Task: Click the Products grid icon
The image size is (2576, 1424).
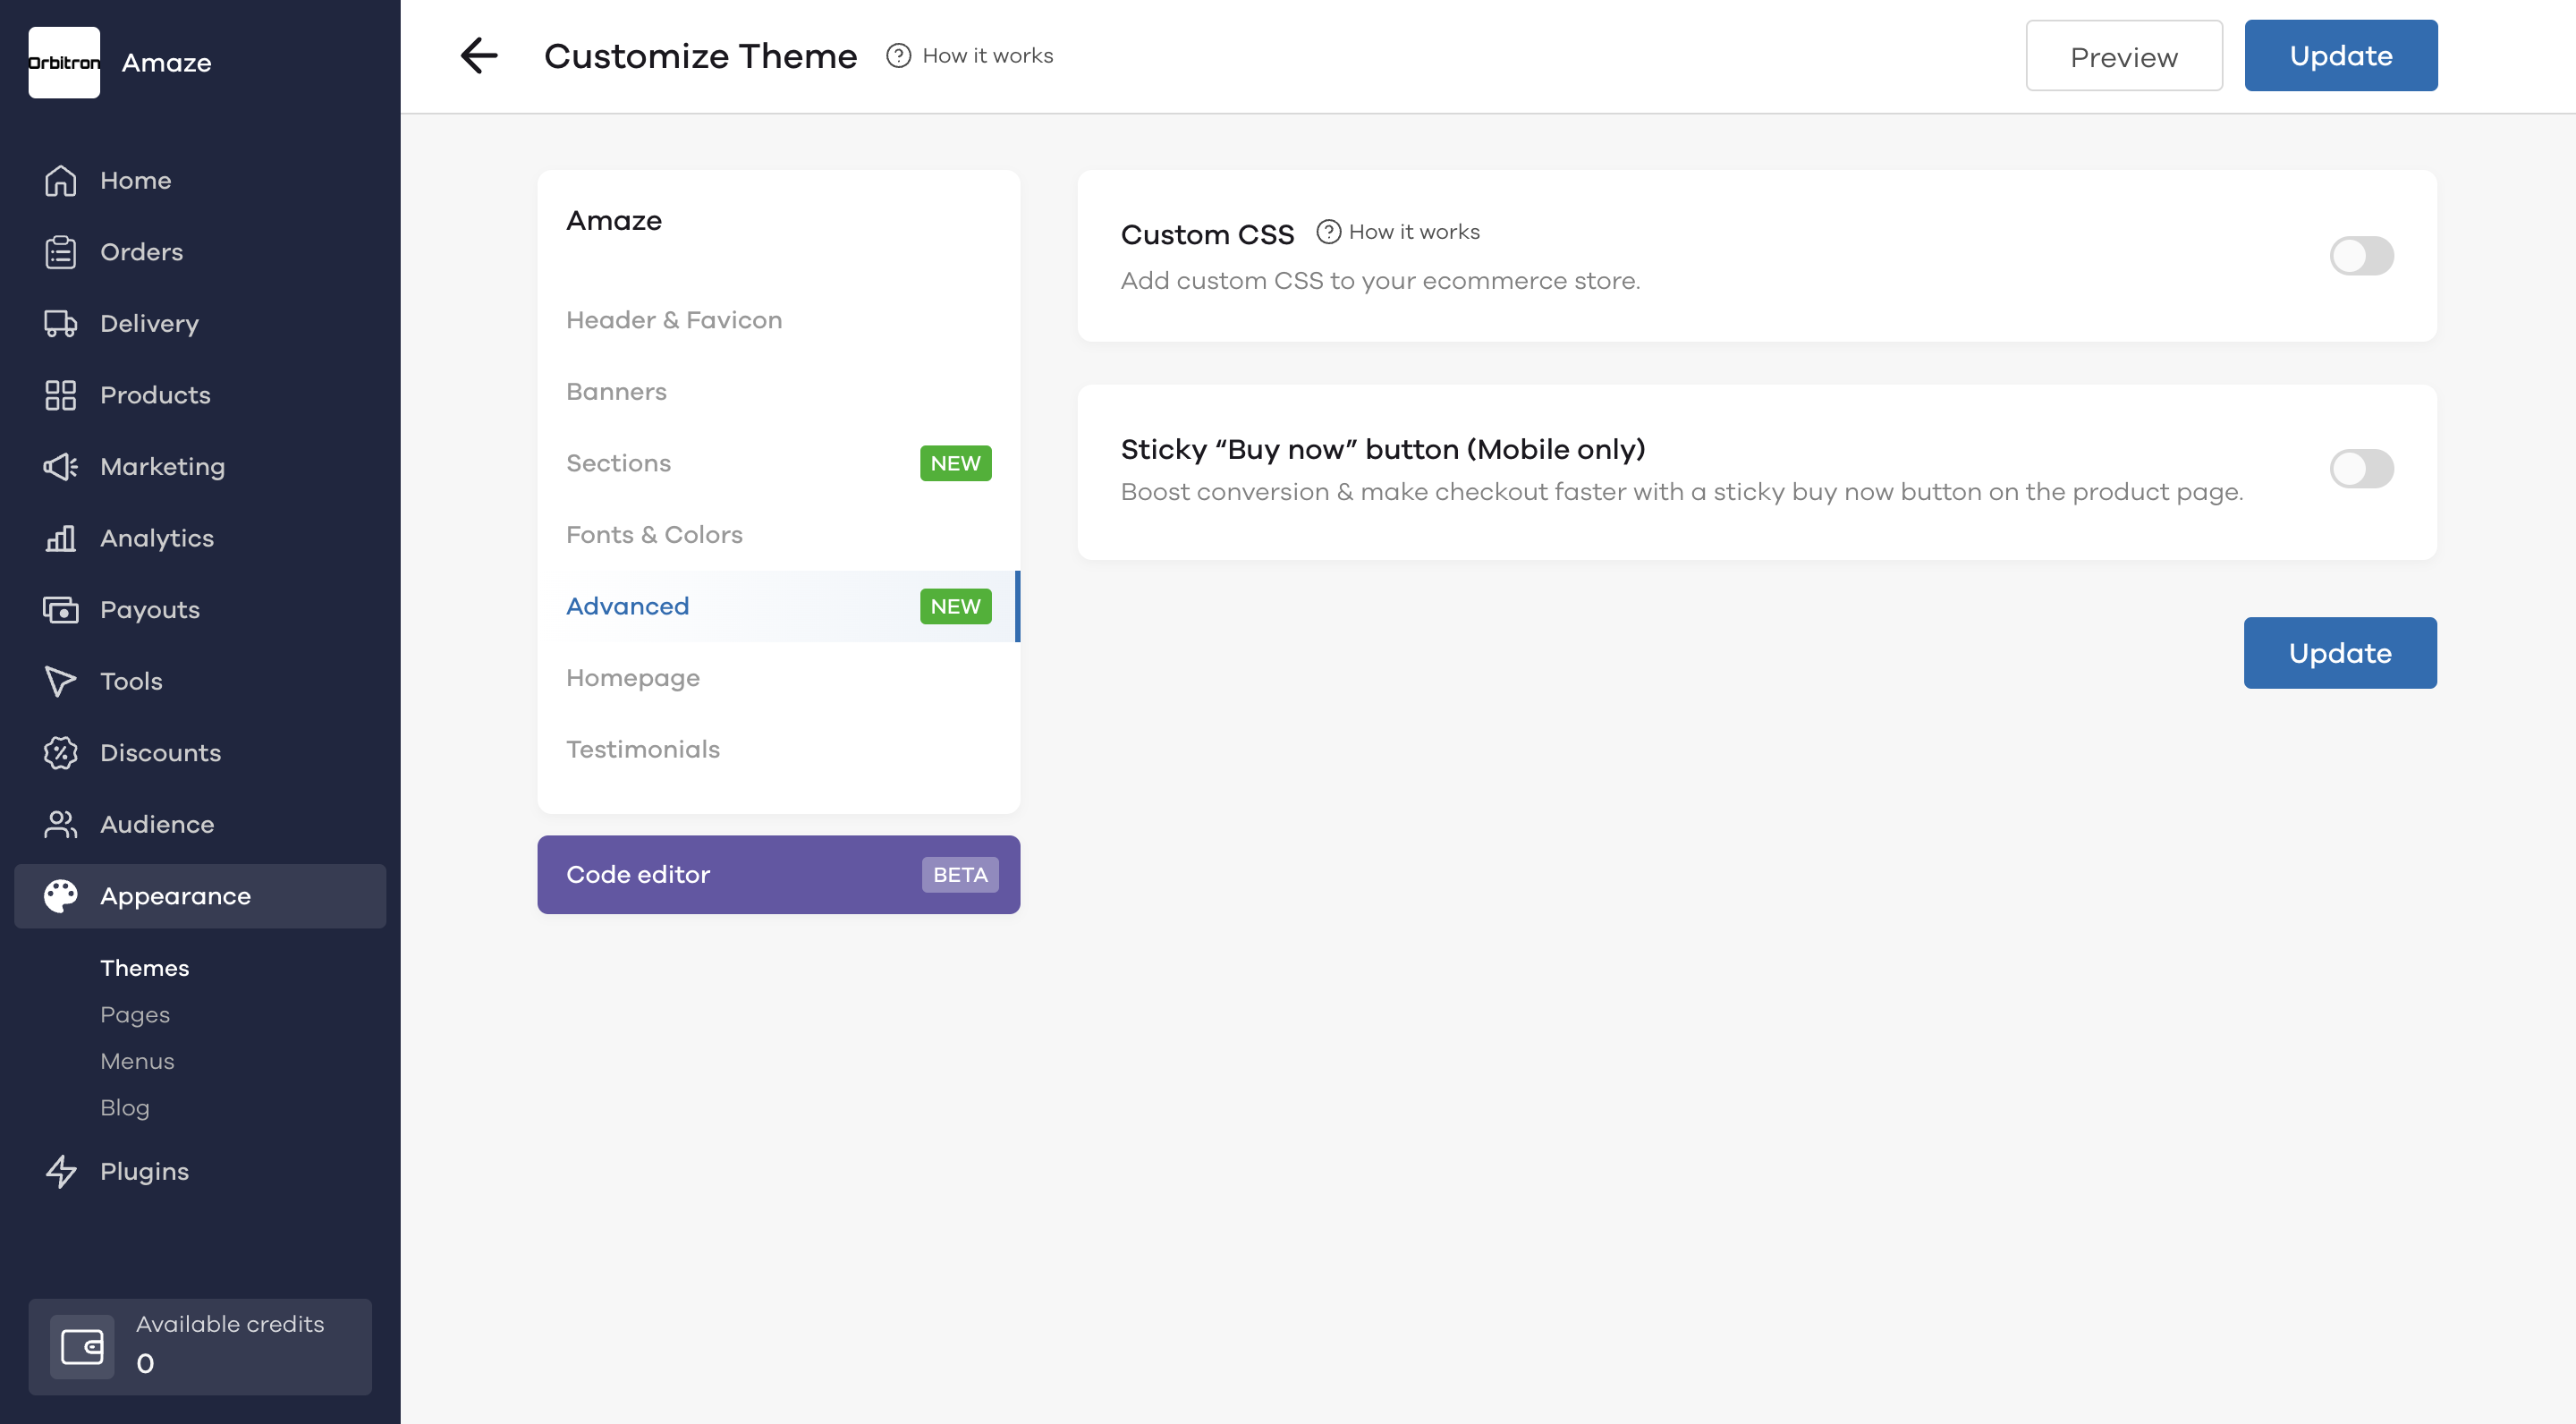Action: point(60,395)
